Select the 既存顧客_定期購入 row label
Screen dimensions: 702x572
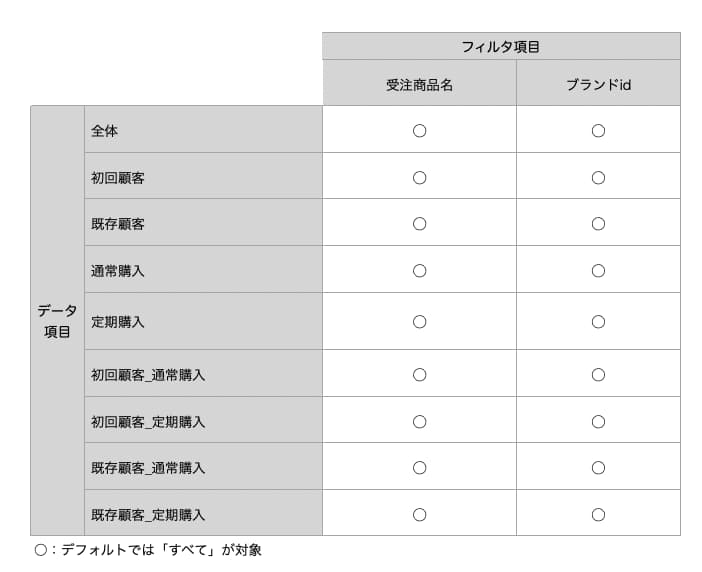pos(148,515)
